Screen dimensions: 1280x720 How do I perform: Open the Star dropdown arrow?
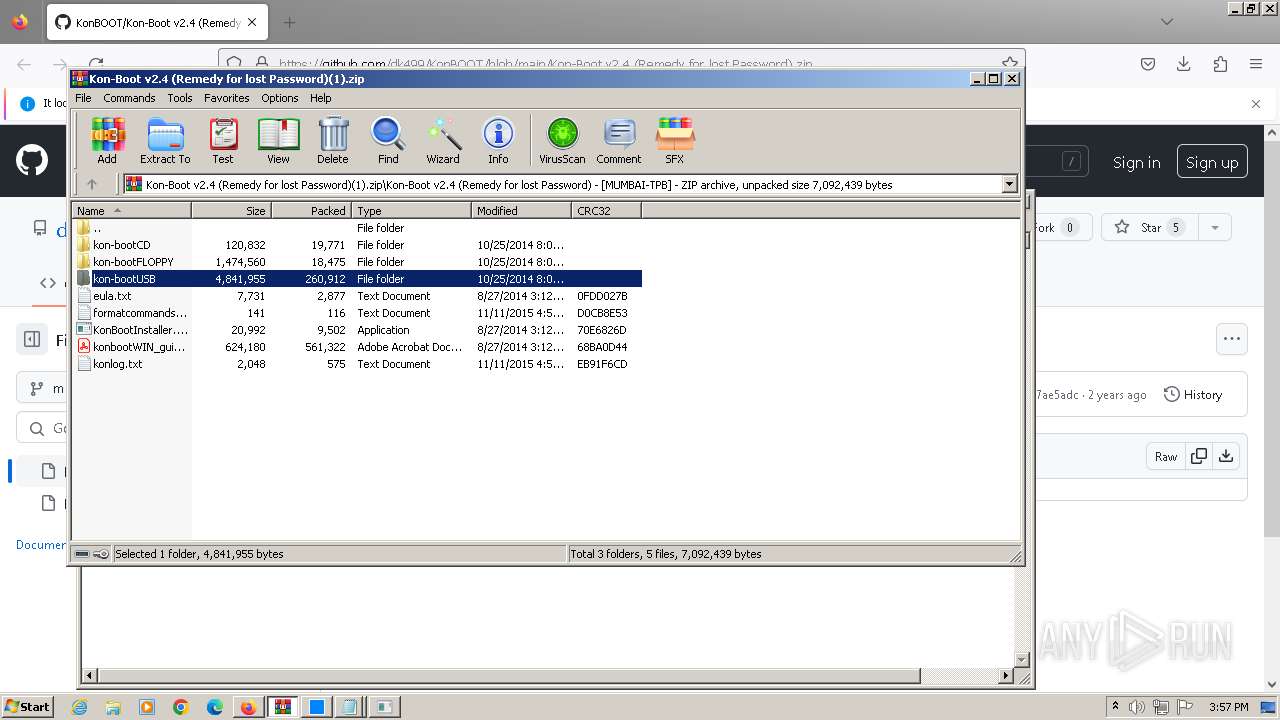(1215, 228)
